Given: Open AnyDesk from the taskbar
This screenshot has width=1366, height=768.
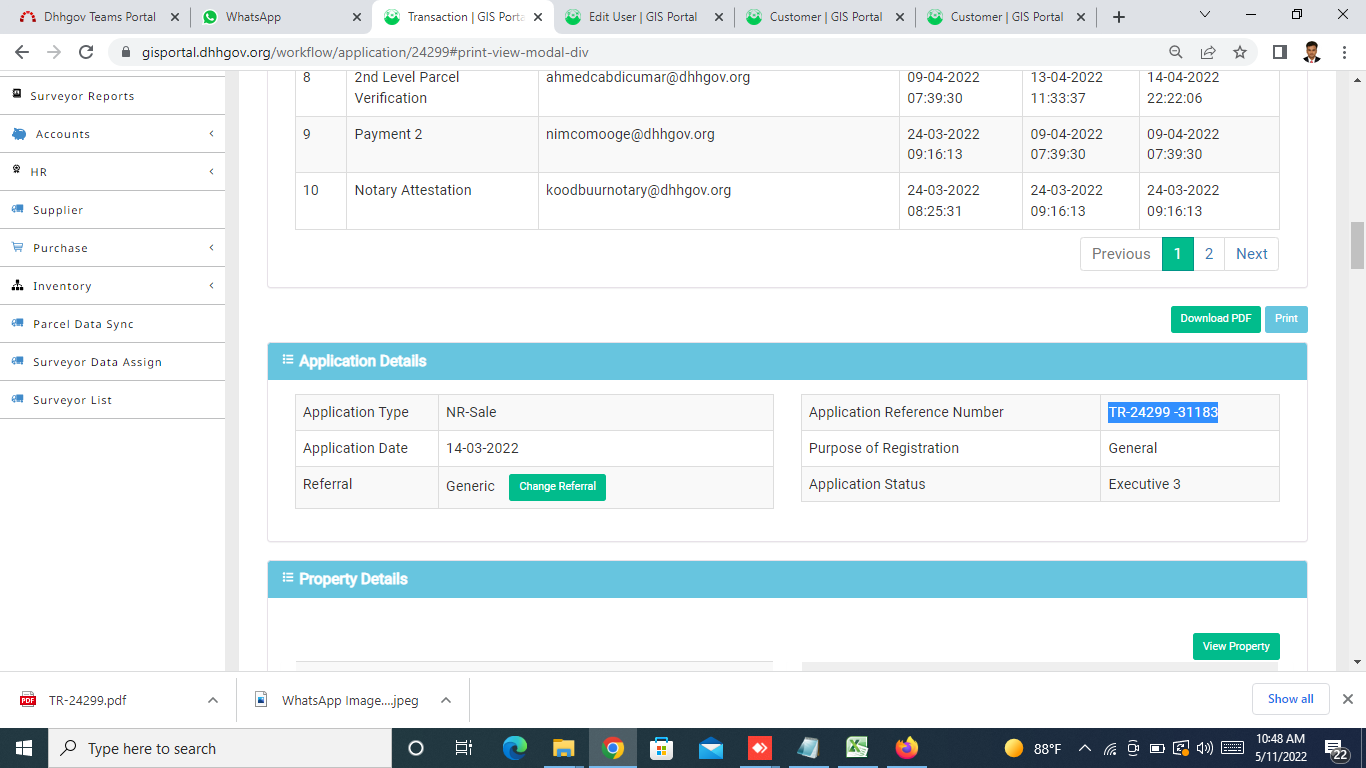Looking at the screenshot, I should [759, 748].
